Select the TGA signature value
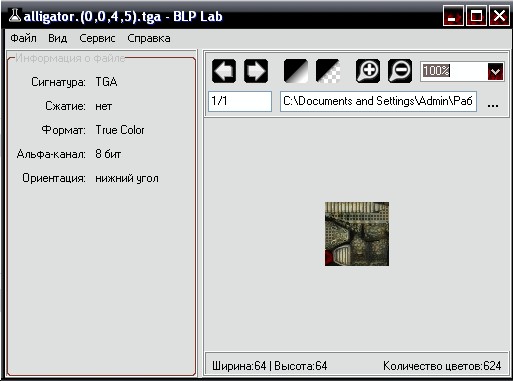This screenshot has width=513, height=381. point(106,82)
